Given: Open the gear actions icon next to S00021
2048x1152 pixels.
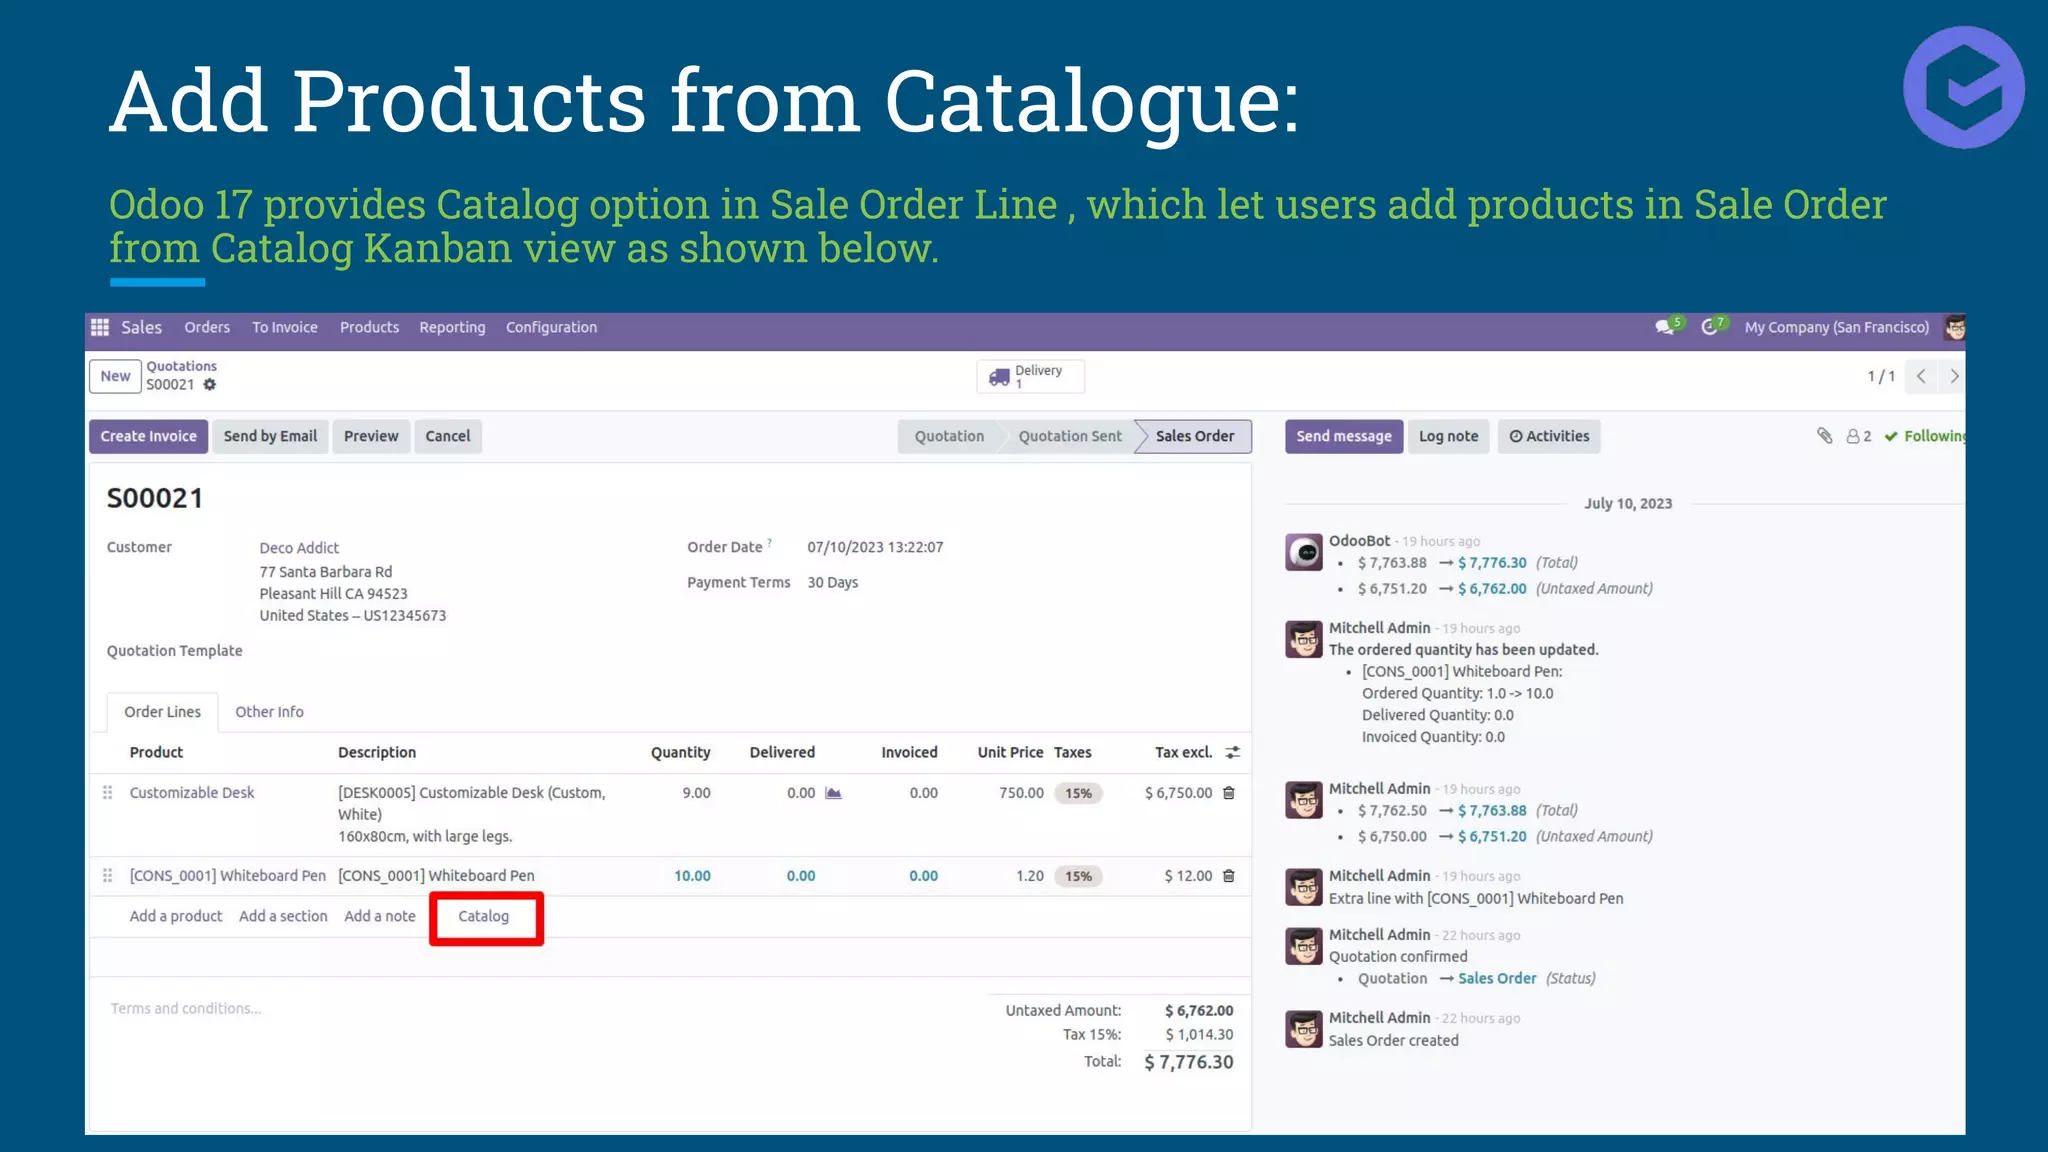Looking at the screenshot, I should pos(209,384).
